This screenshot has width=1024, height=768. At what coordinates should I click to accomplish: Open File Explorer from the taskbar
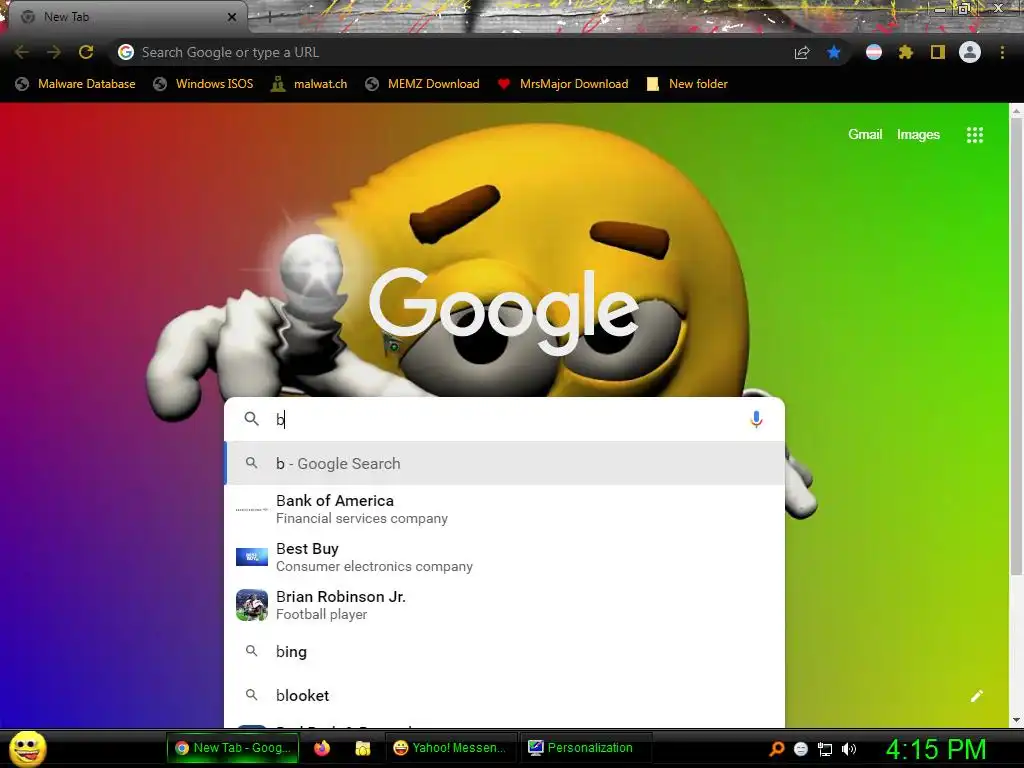pos(362,748)
